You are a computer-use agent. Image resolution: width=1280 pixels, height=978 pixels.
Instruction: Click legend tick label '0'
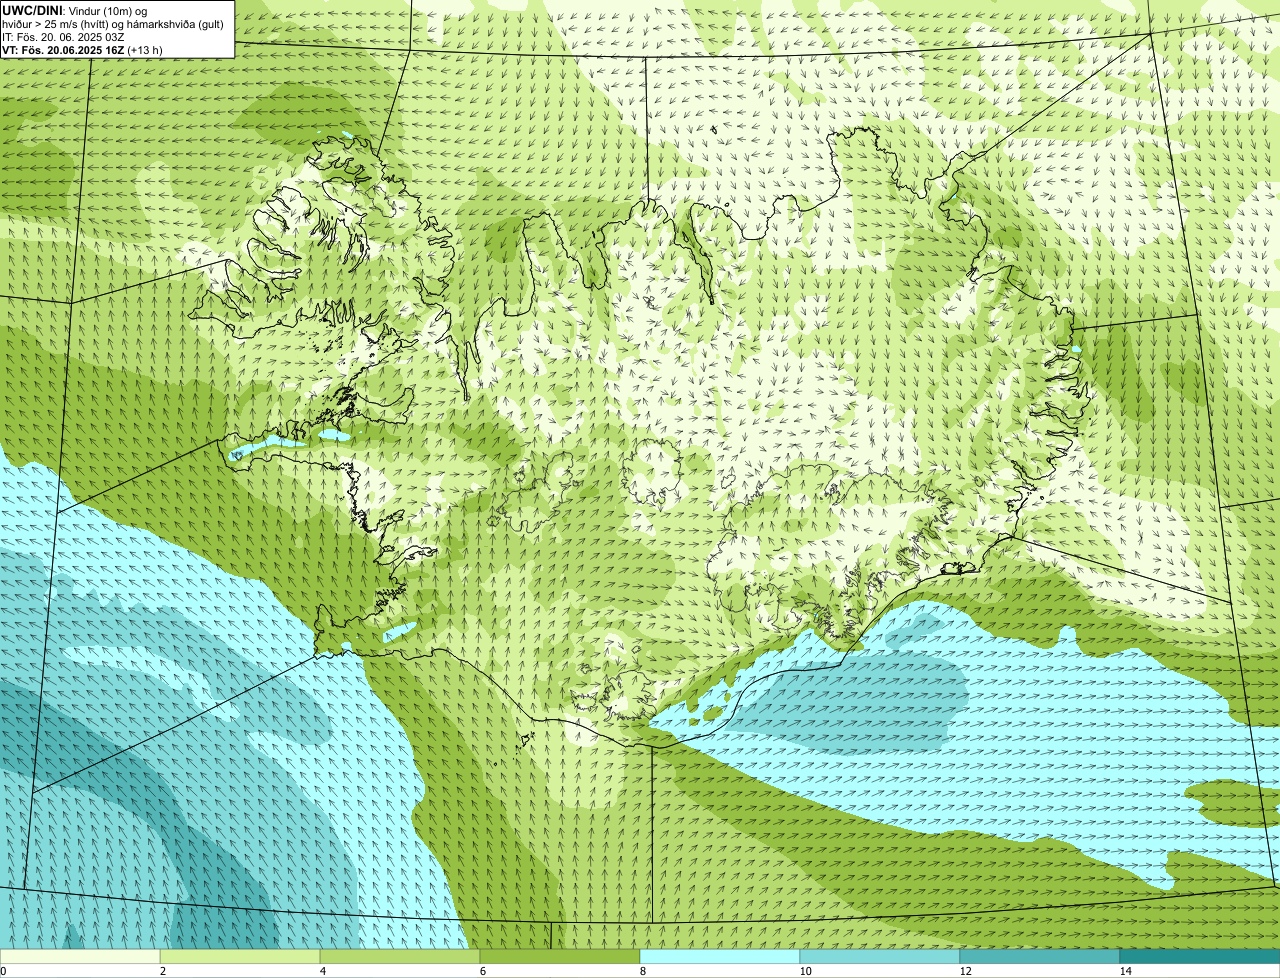click(3, 971)
